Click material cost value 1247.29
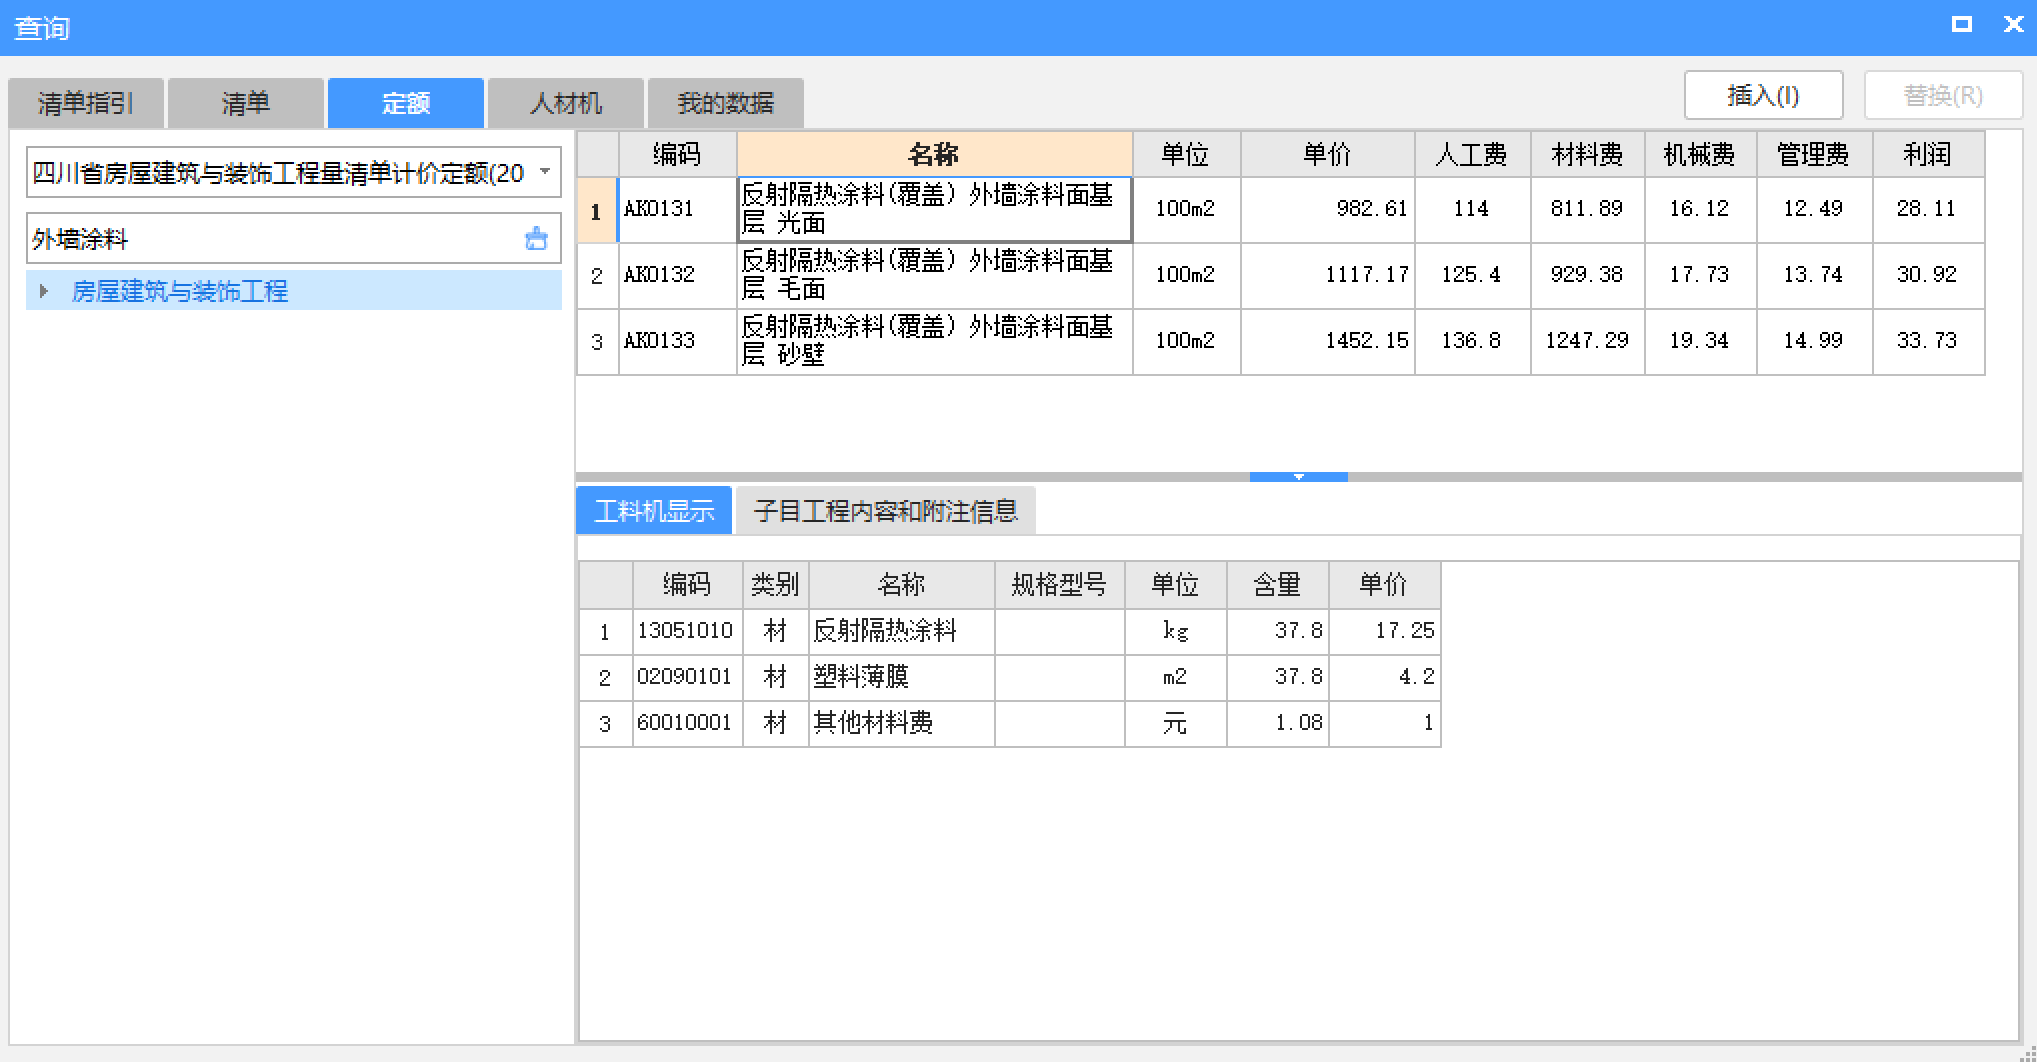The height and width of the screenshot is (1062, 2037). 1587,341
